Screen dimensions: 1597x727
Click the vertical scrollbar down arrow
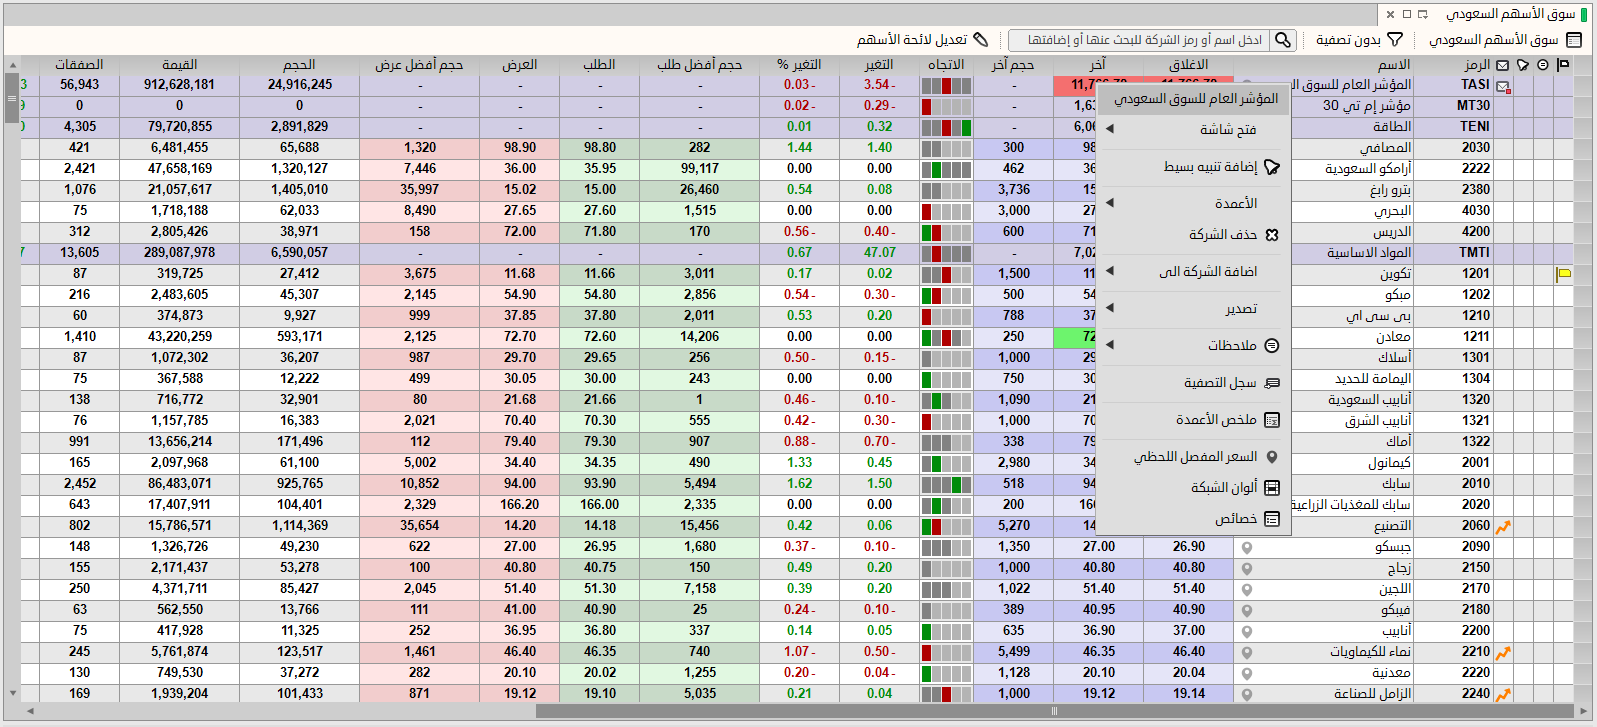[12, 693]
